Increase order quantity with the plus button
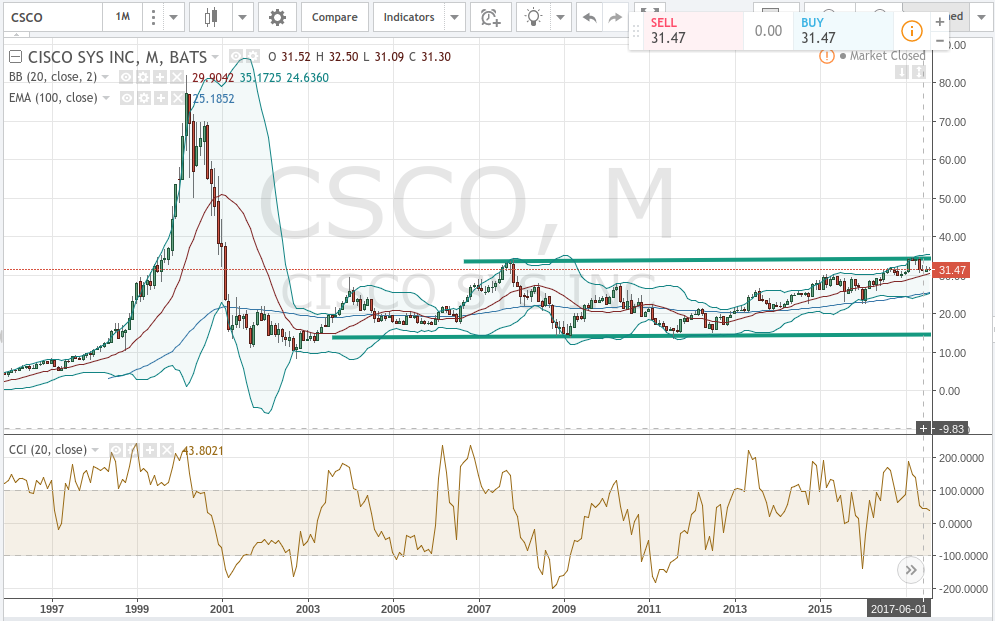The image size is (995, 621). (x=940, y=22)
